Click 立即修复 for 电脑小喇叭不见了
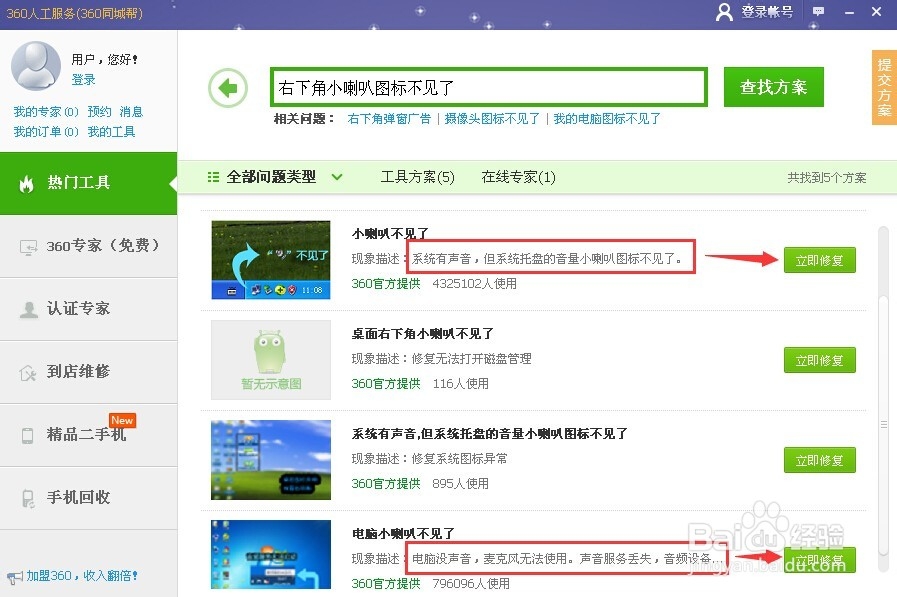The width and height of the screenshot is (897, 597). tap(819, 560)
